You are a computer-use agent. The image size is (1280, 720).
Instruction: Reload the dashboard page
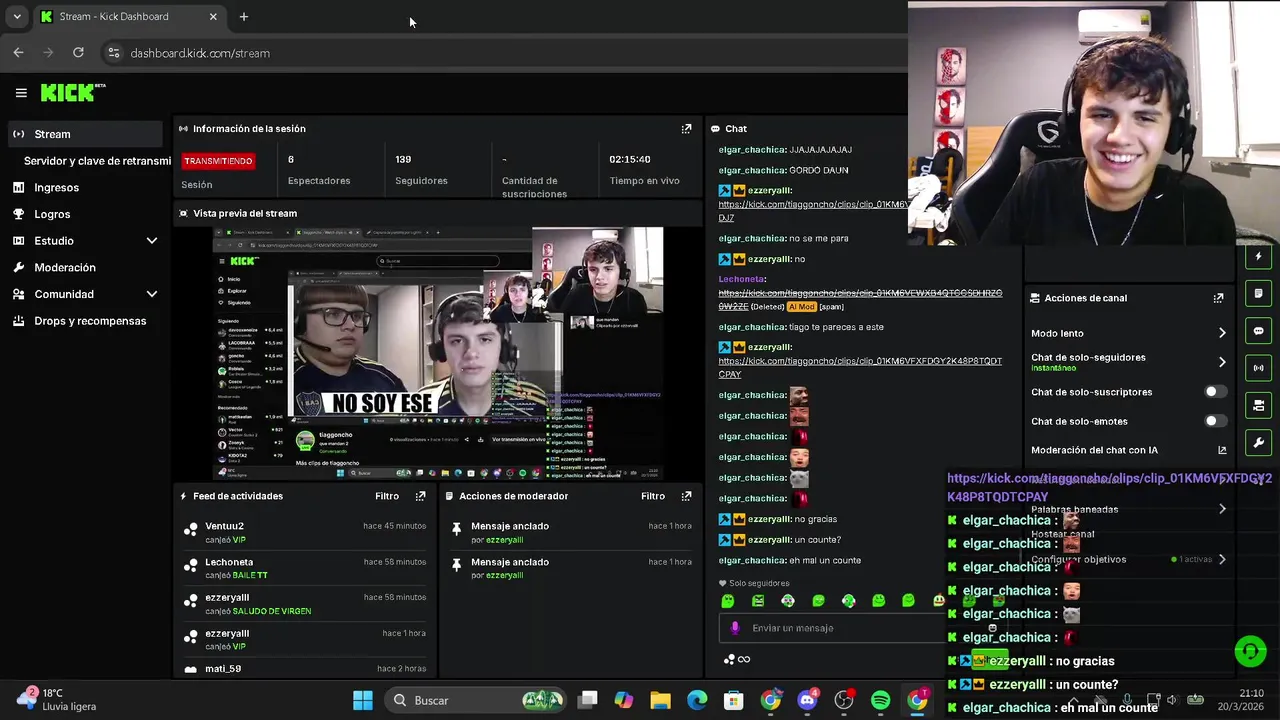78,53
